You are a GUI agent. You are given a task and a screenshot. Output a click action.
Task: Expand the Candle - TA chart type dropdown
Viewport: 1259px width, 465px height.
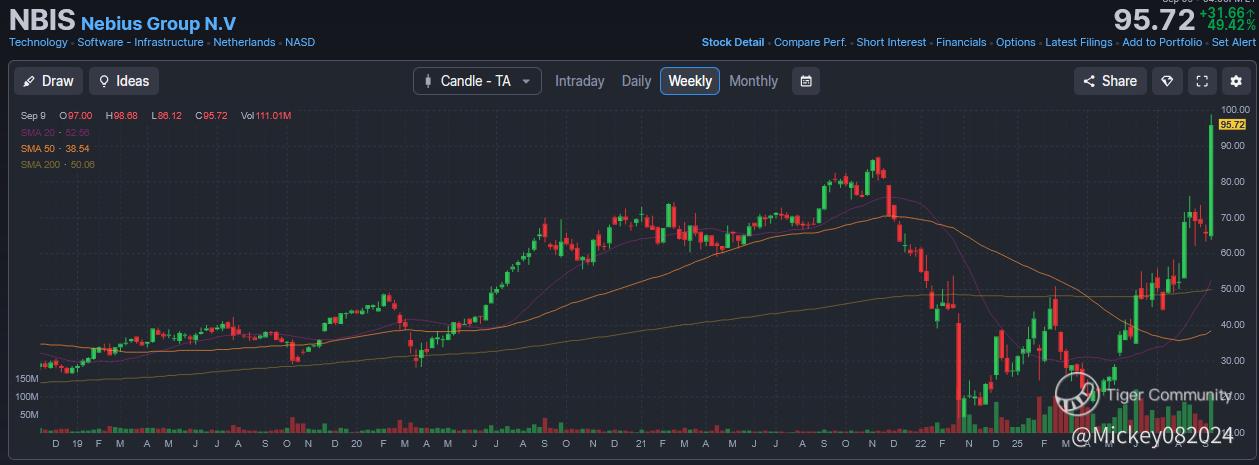(477, 81)
